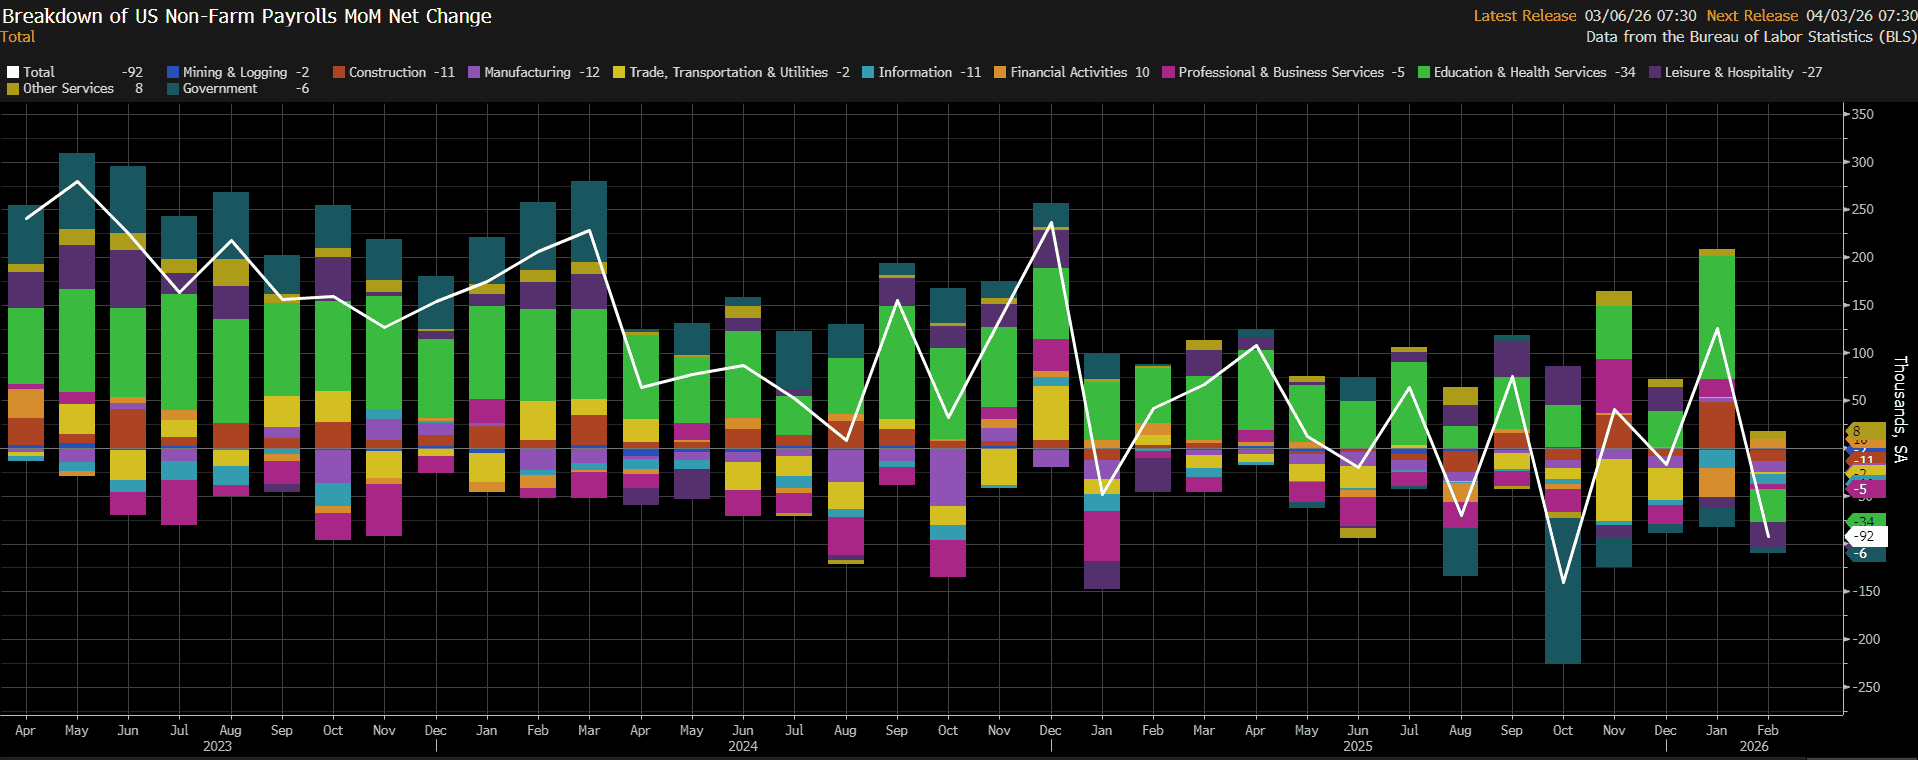
Task: Open the Next Release date link
Action: (1861, 16)
